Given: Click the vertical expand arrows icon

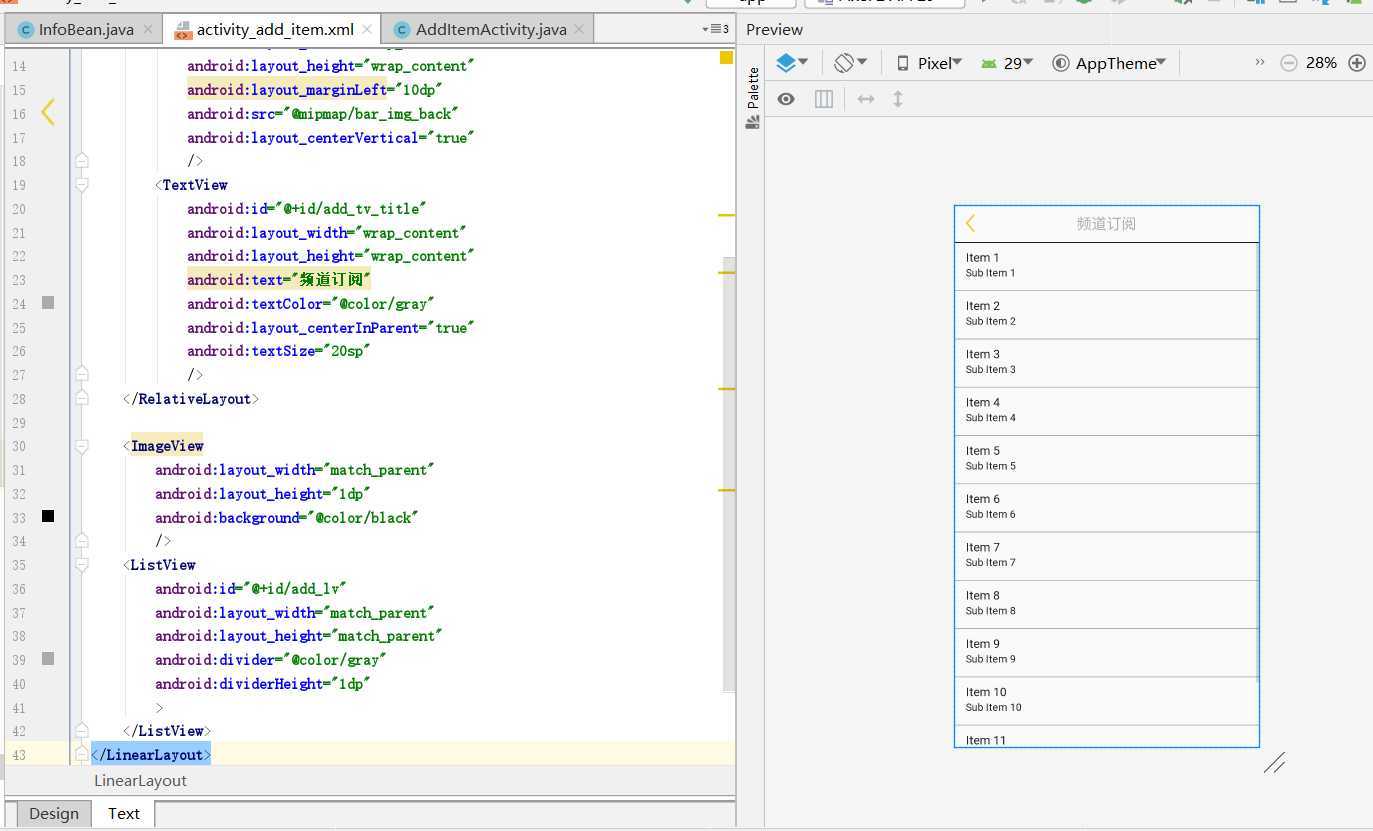Looking at the screenshot, I should coord(898,99).
